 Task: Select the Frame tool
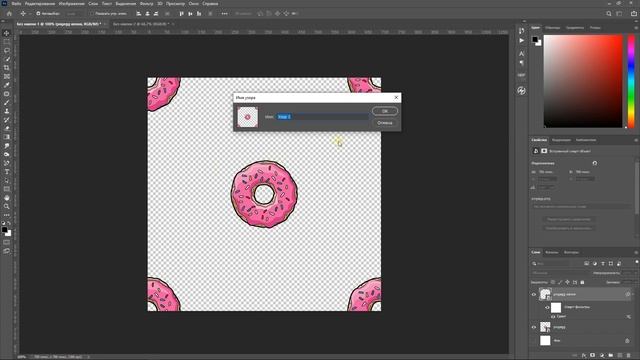(x=7, y=76)
